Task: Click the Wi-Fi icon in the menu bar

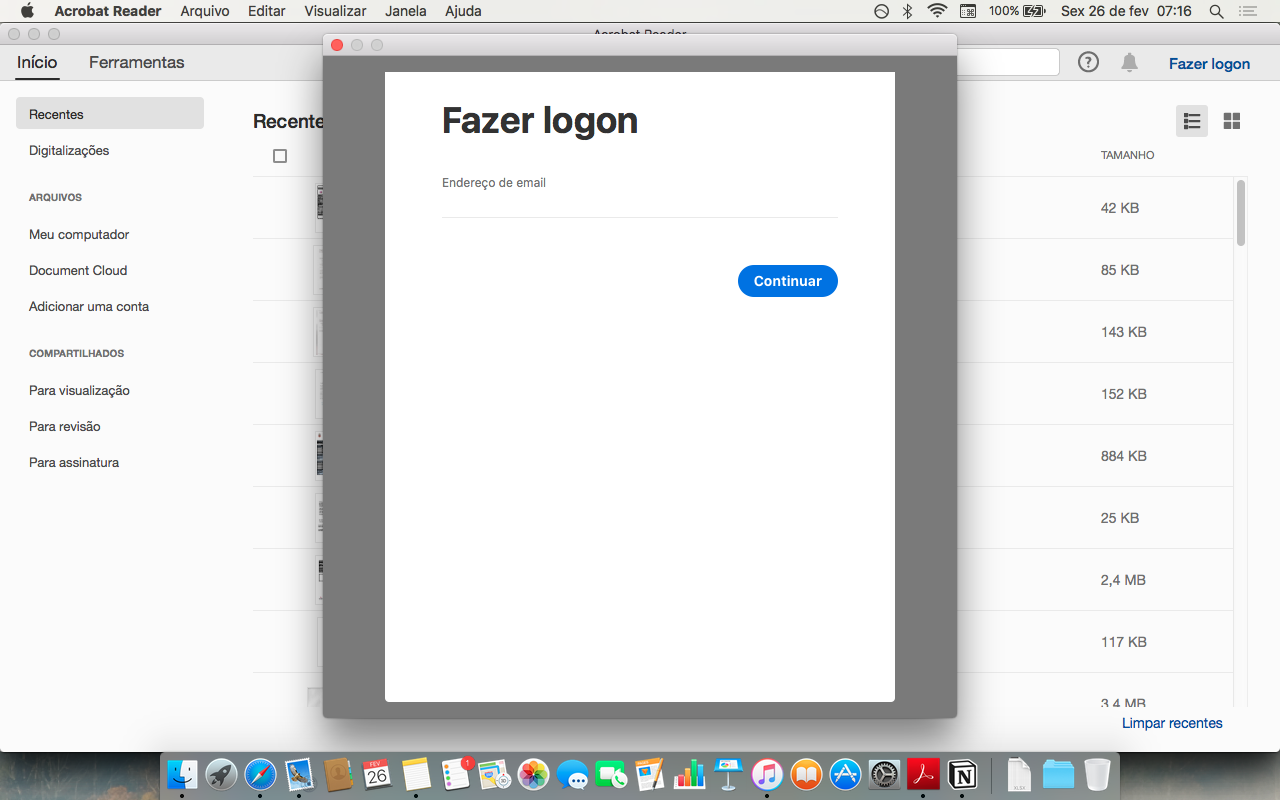Action: (937, 11)
